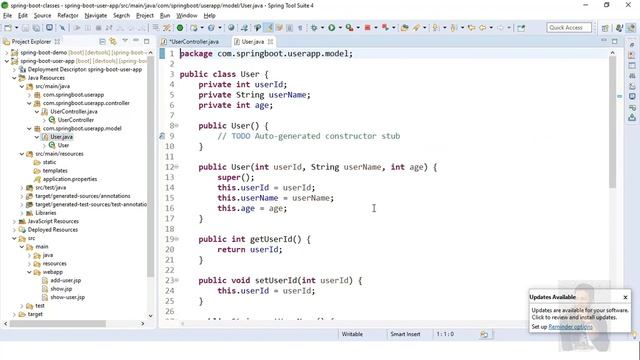This screenshot has width=640, height=360.
Task: Click into the Quick Access field
Action: coord(569,28)
